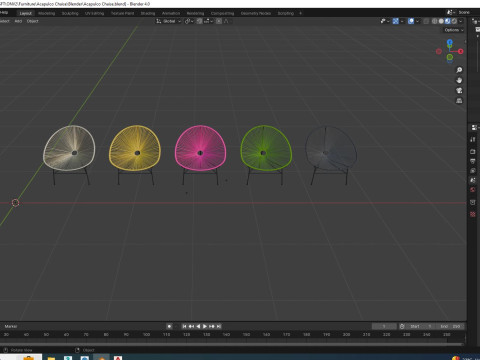The width and height of the screenshot is (480, 360).
Task: Click the scene browse icon near Scene
Action: (x=450, y=12)
